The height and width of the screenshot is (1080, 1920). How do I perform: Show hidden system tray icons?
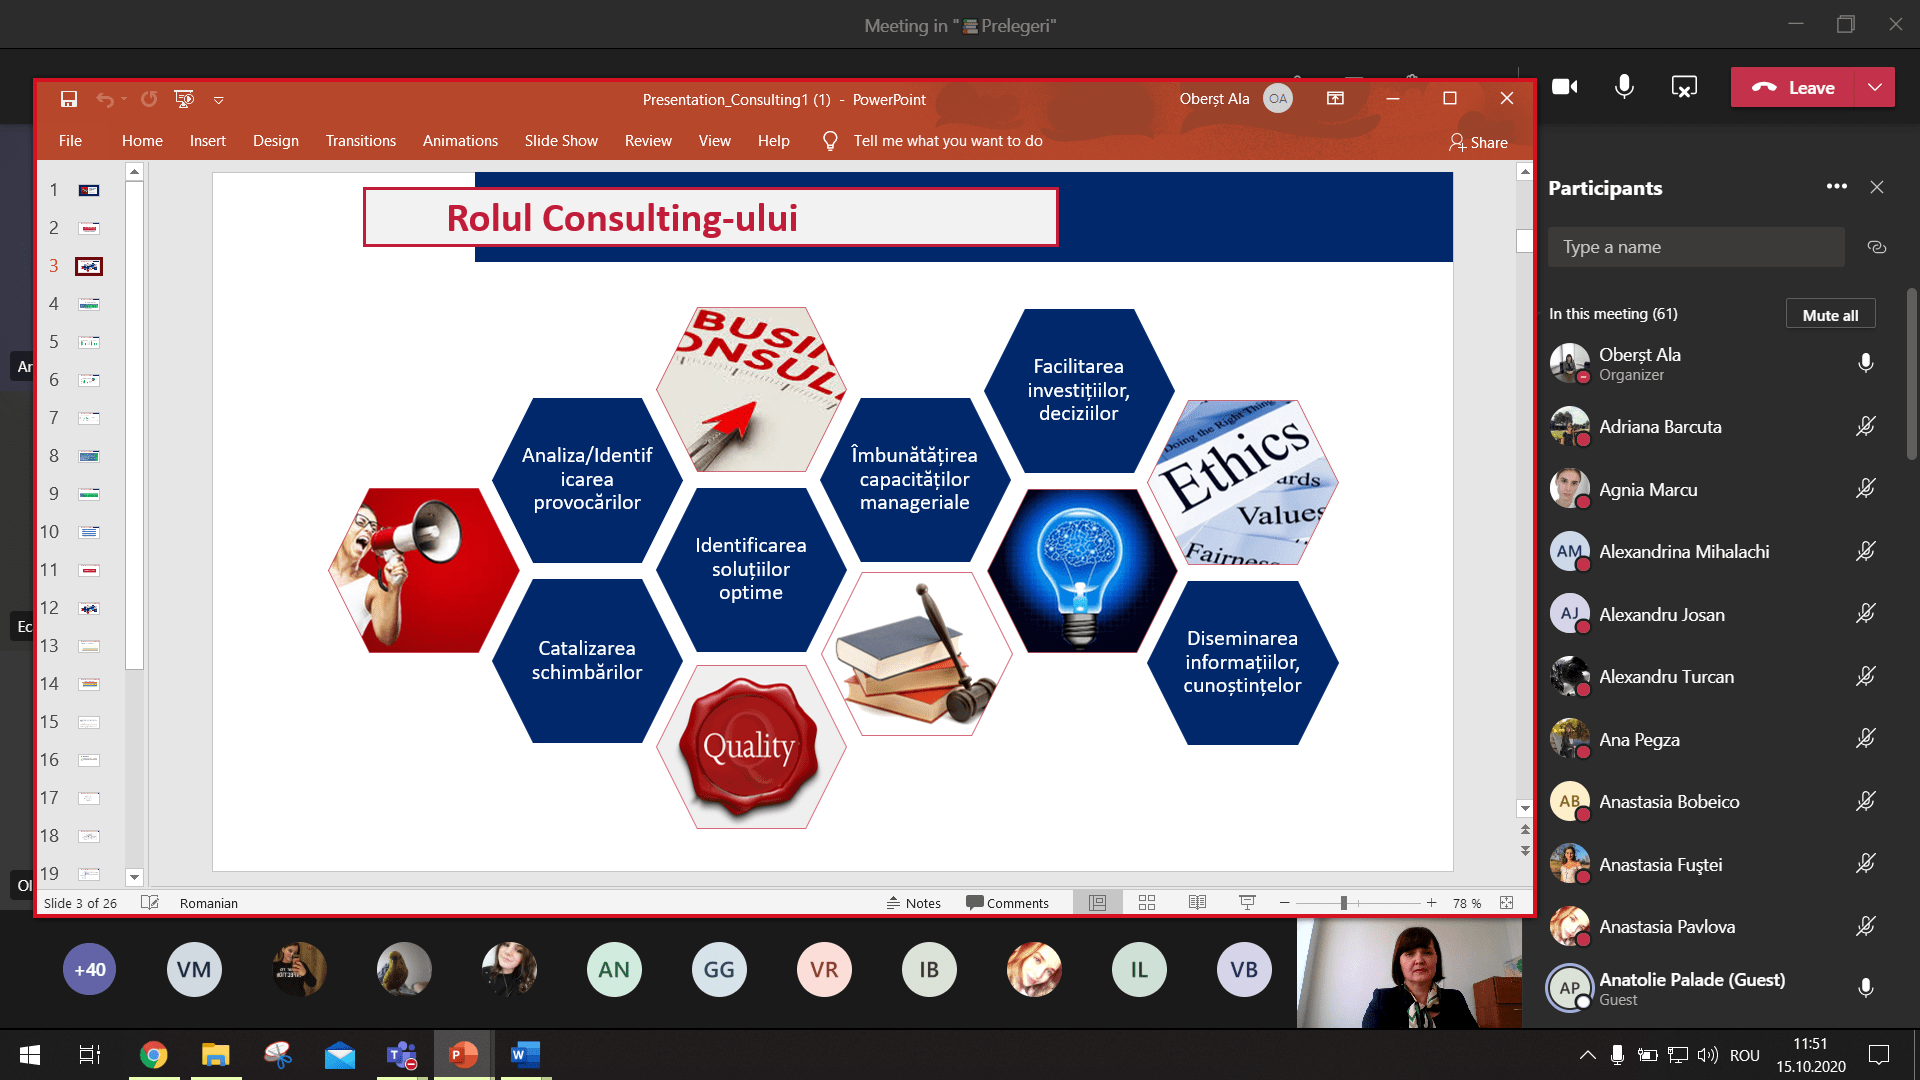pos(1587,1055)
